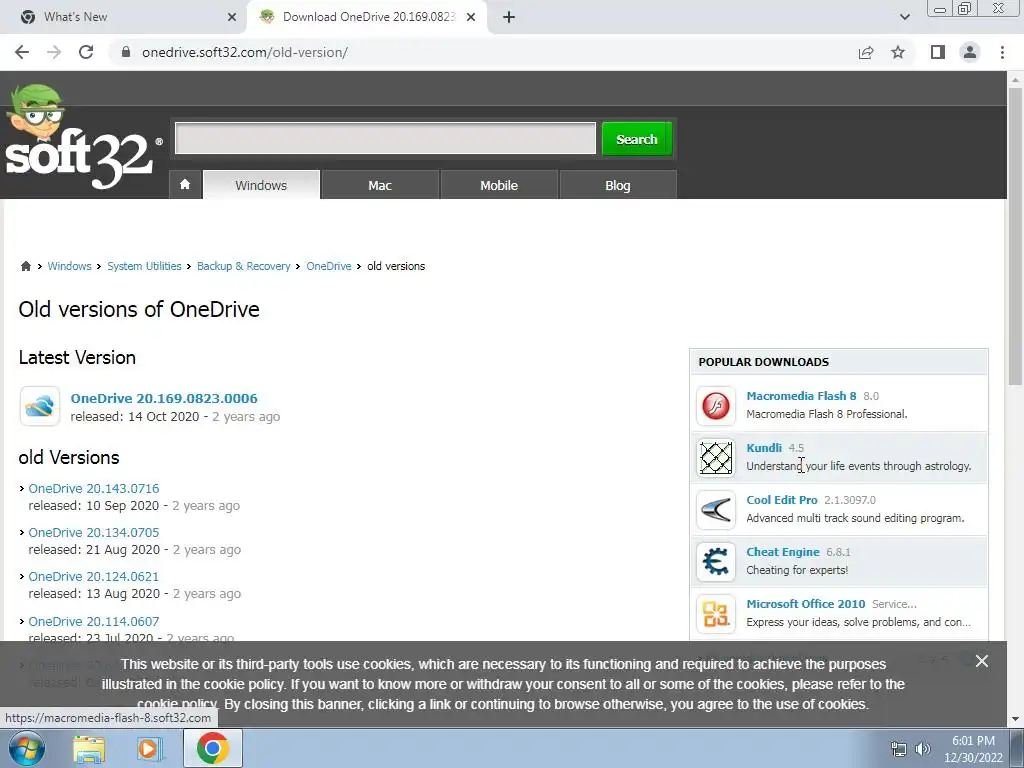Click the green Search button
Viewport: 1024px width, 768px height.
click(x=637, y=138)
